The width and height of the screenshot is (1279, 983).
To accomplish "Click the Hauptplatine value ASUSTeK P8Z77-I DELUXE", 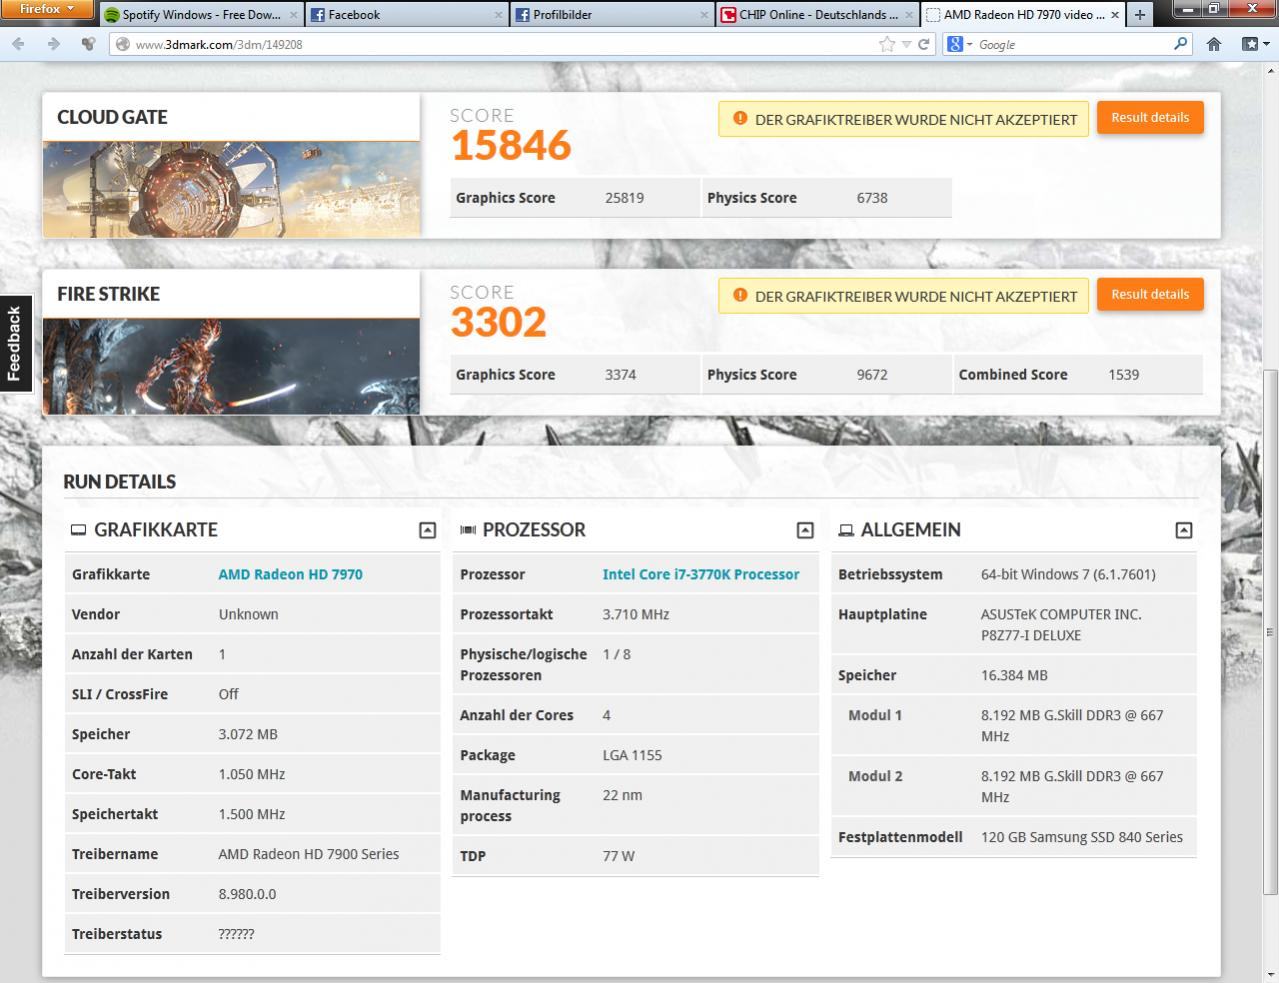I will pyautogui.click(x=1061, y=625).
